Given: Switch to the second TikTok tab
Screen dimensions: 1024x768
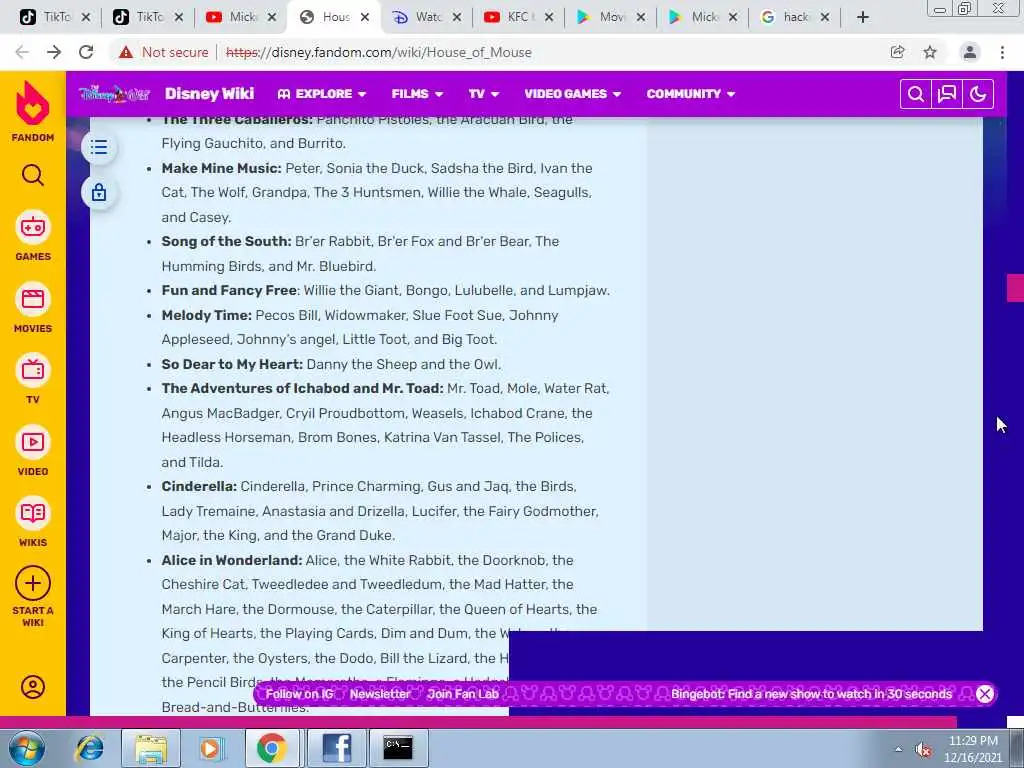Looking at the screenshot, I should coord(148,17).
